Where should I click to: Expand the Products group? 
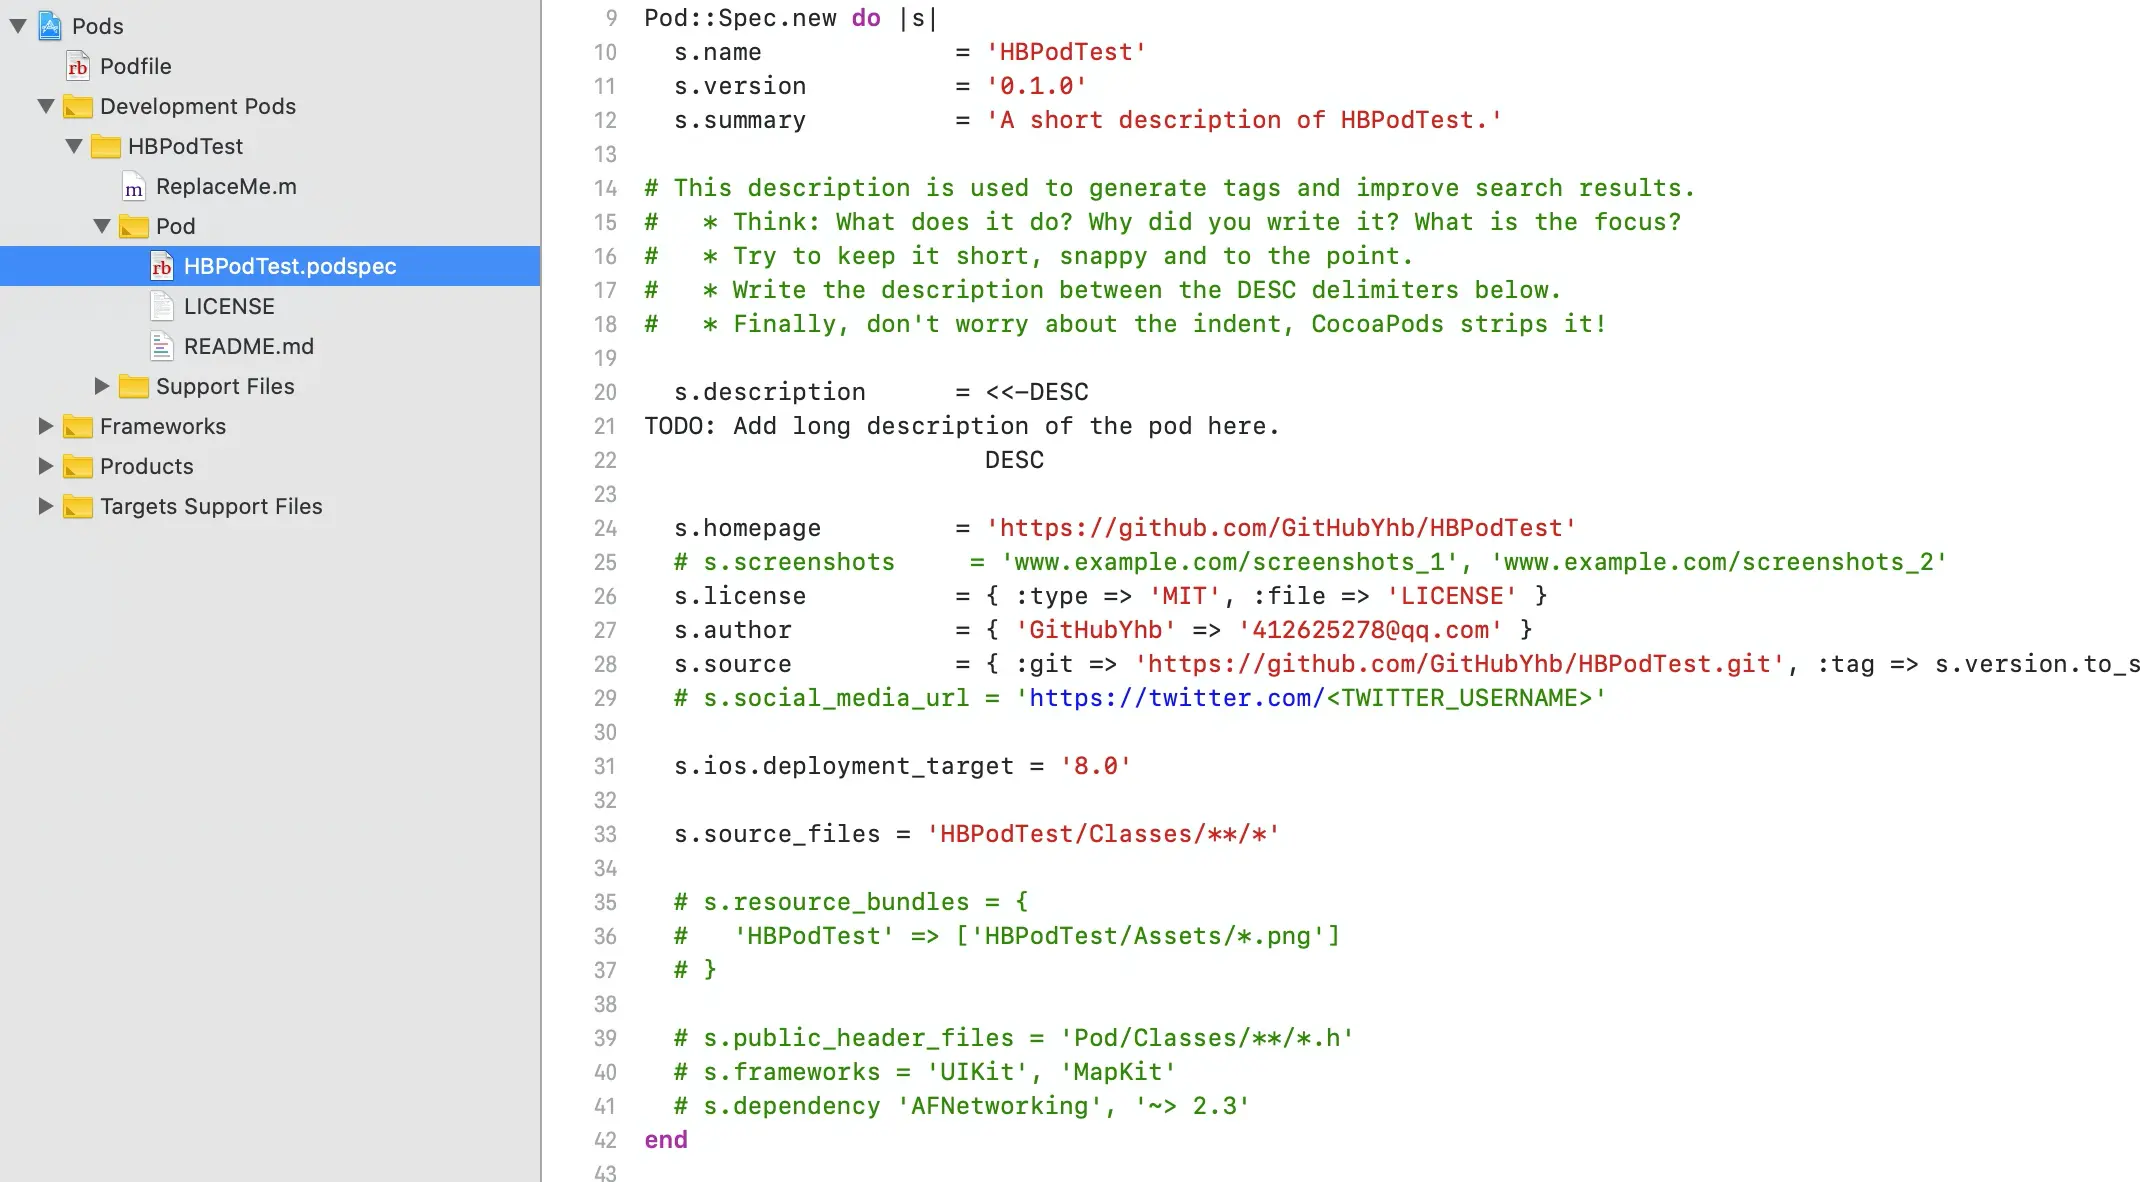coord(45,466)
